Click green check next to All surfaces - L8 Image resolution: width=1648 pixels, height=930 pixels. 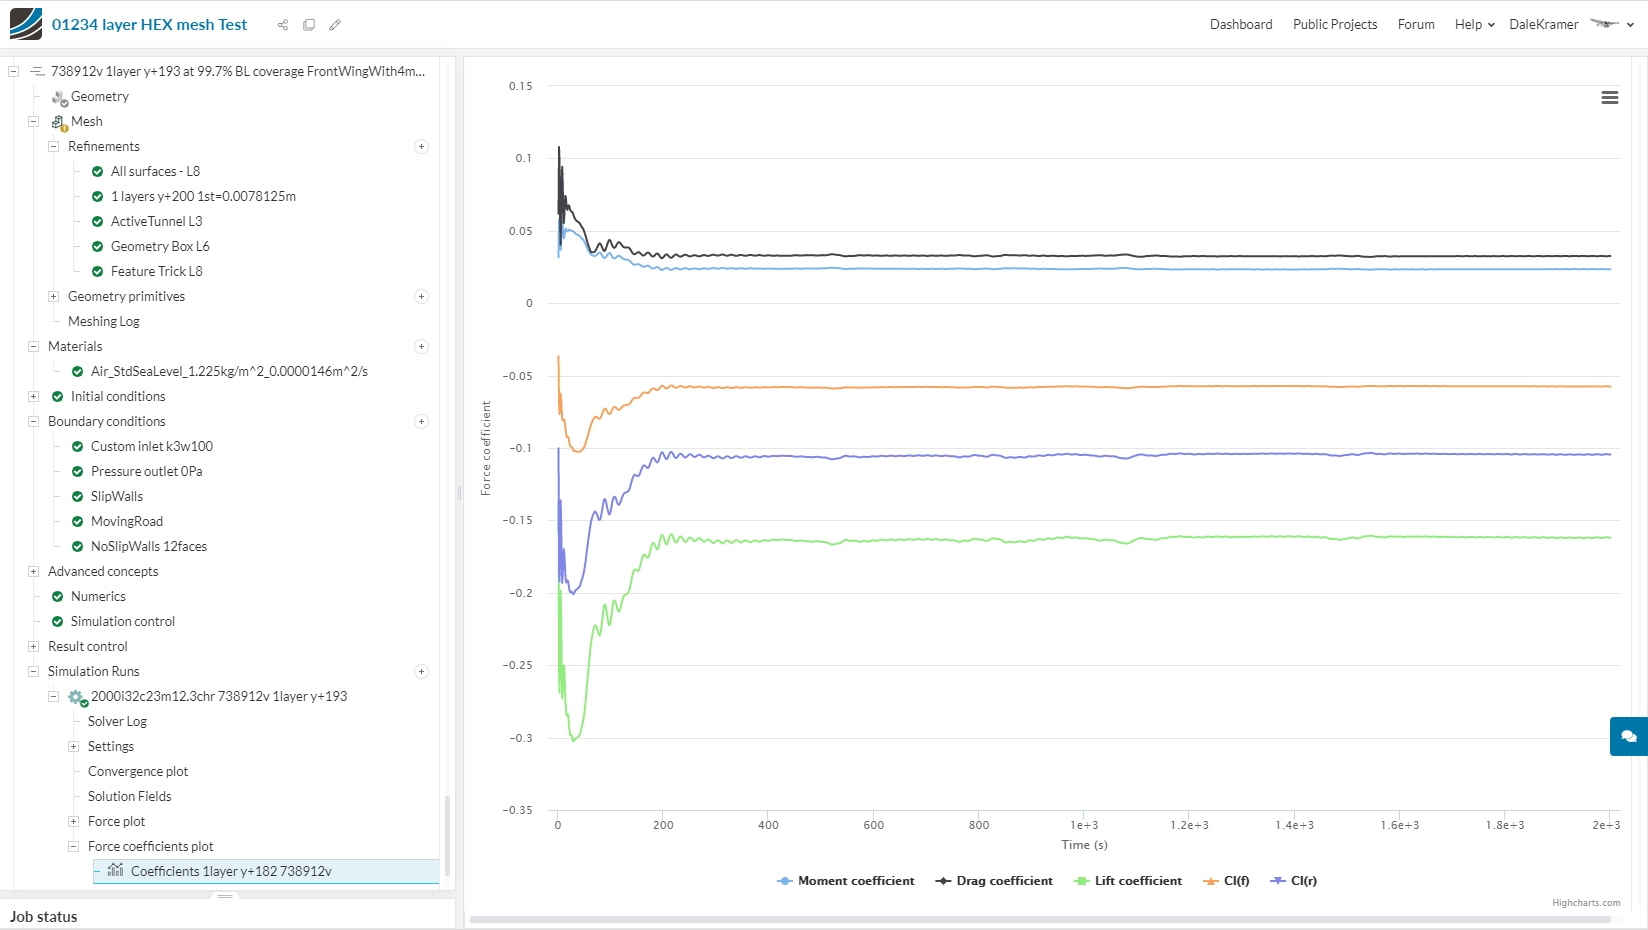(x=97, y=172)
